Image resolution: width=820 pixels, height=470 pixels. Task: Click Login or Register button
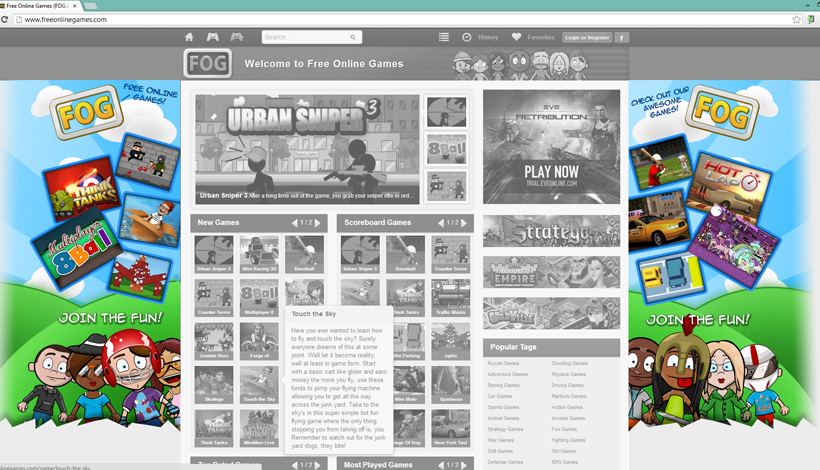(x=587, y=38)
